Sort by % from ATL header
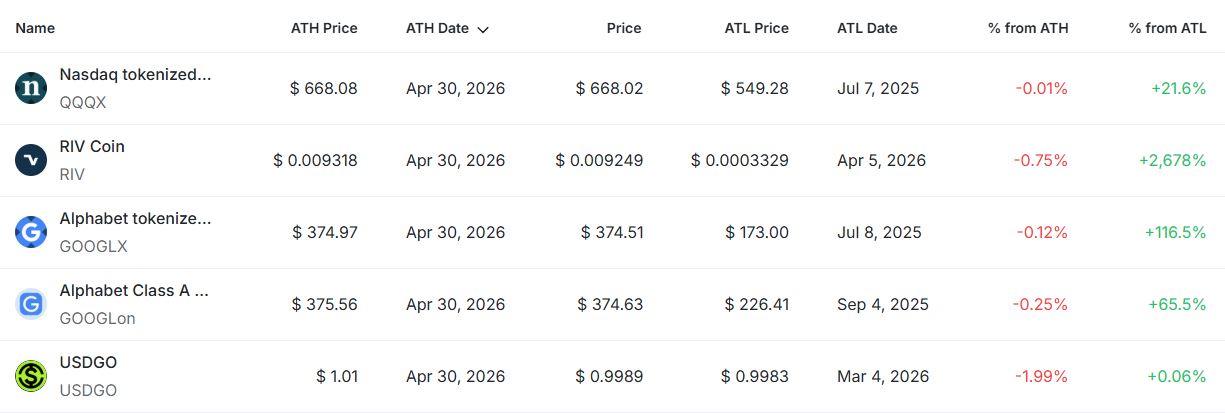The image size is (1225, 413). (1167, 28)
